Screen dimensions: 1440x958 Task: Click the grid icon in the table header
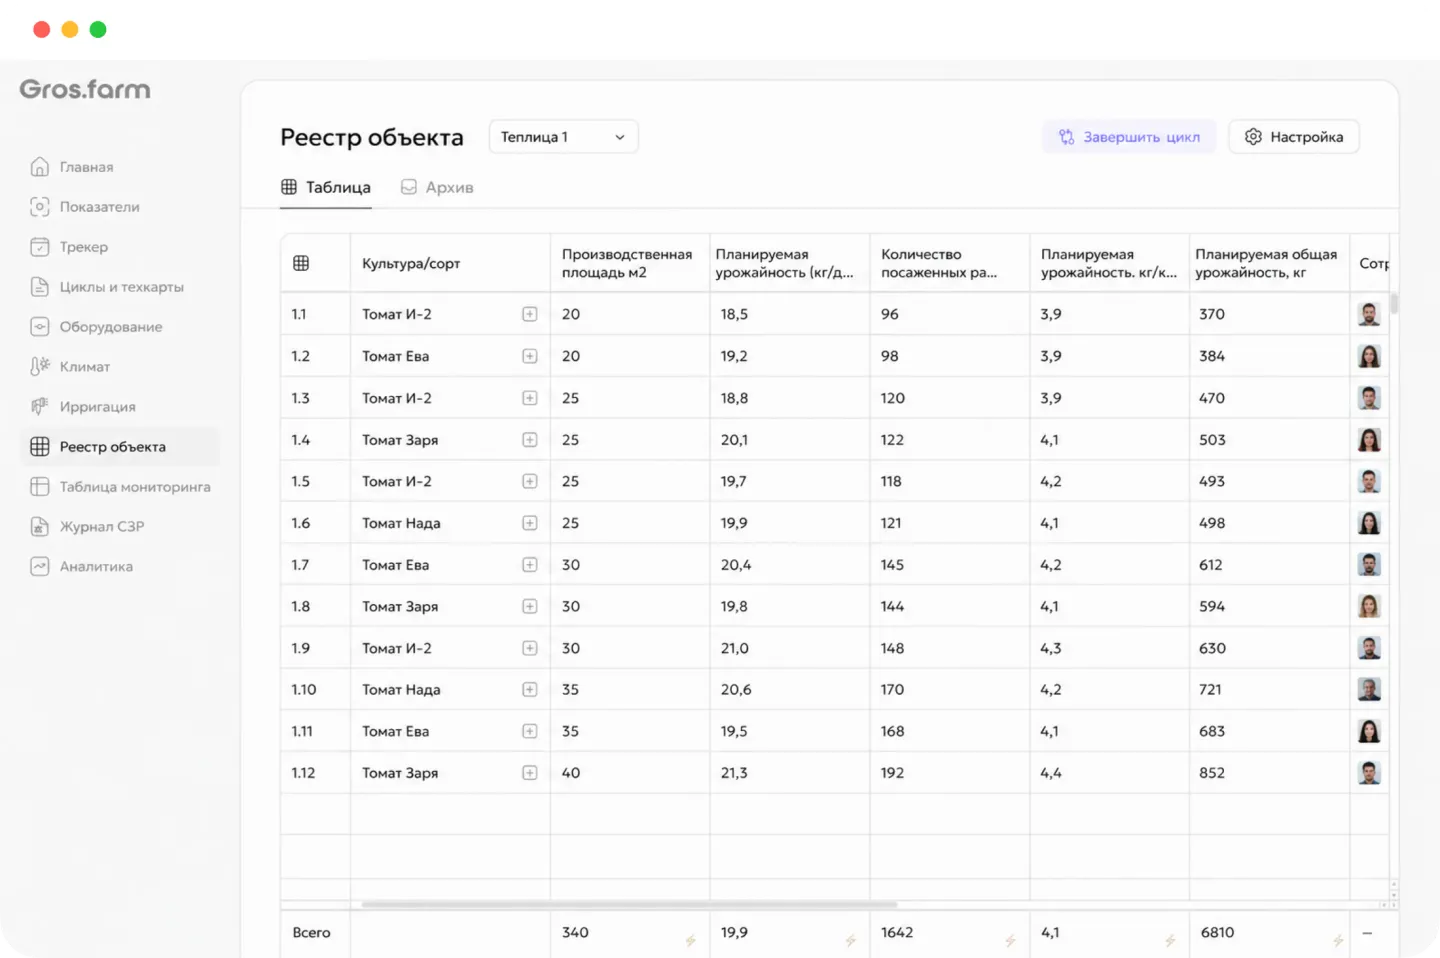tap(301, 263)
